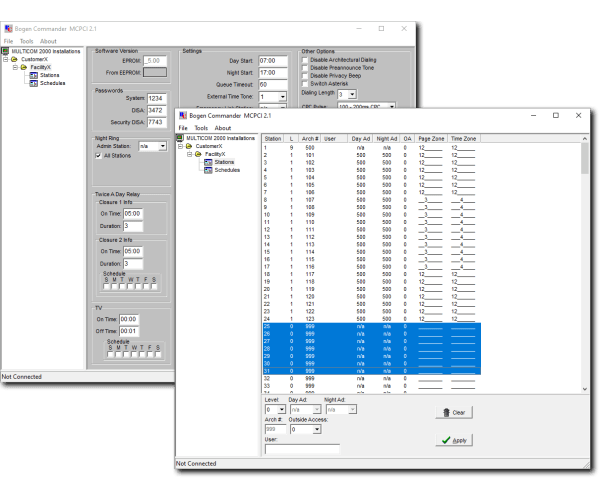This screenshot has height=500, width=600.
Task: Click the Apply button
Action: tap(454, 440)
